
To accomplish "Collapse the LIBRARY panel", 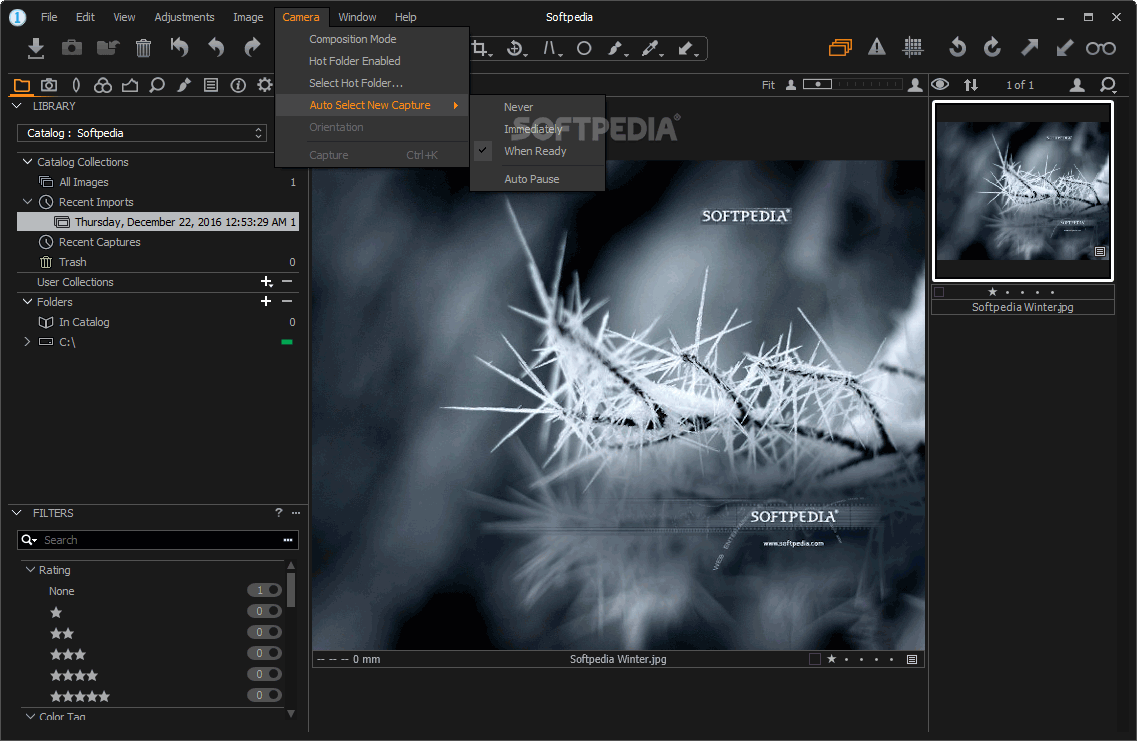I will coord(17,106).
